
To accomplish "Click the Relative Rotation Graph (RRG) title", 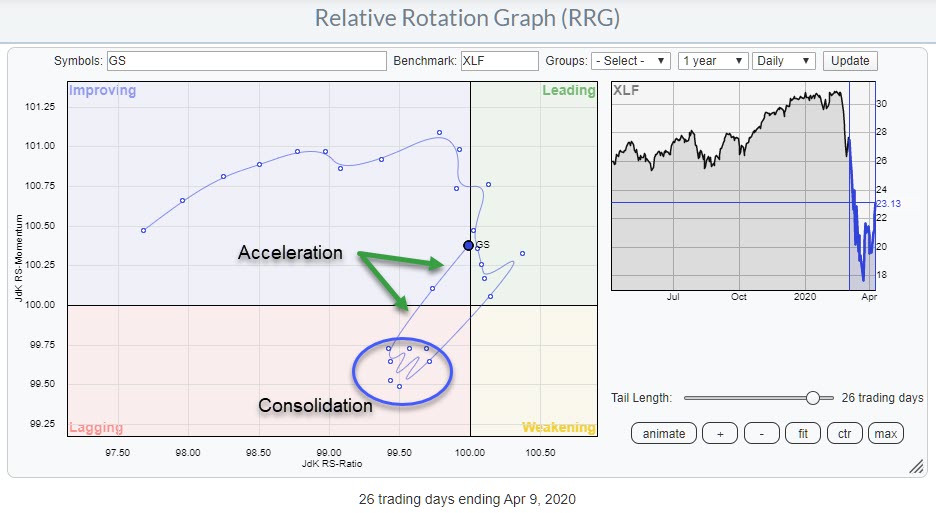I will 467,18.
